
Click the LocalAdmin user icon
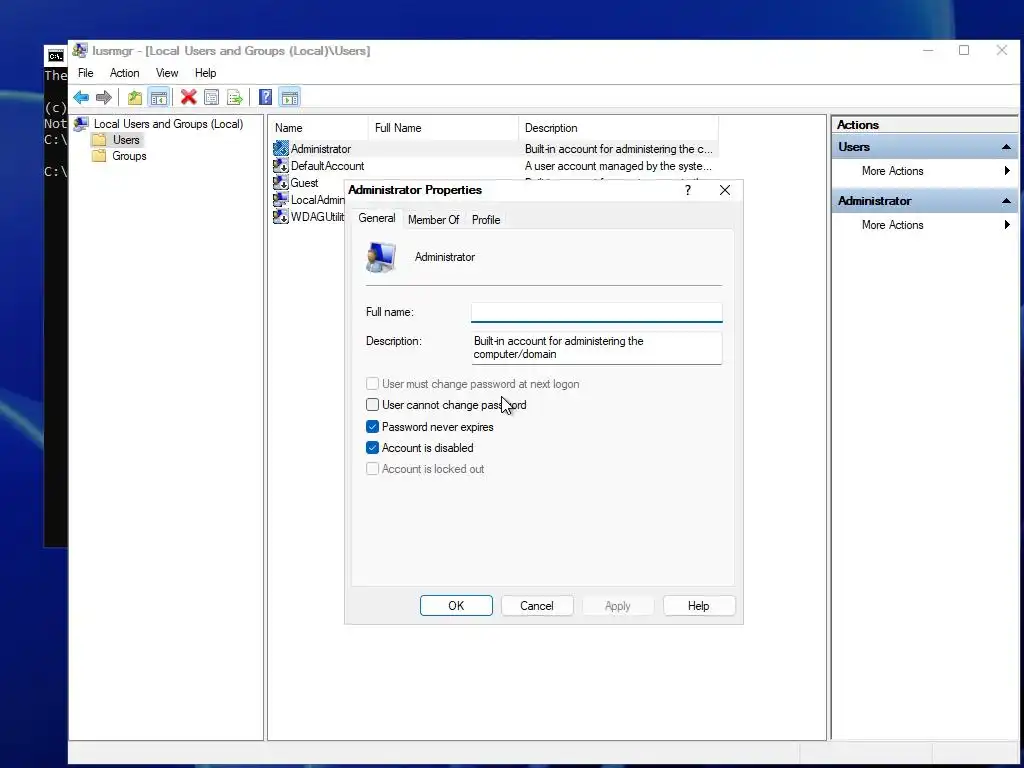pos(281,200)
